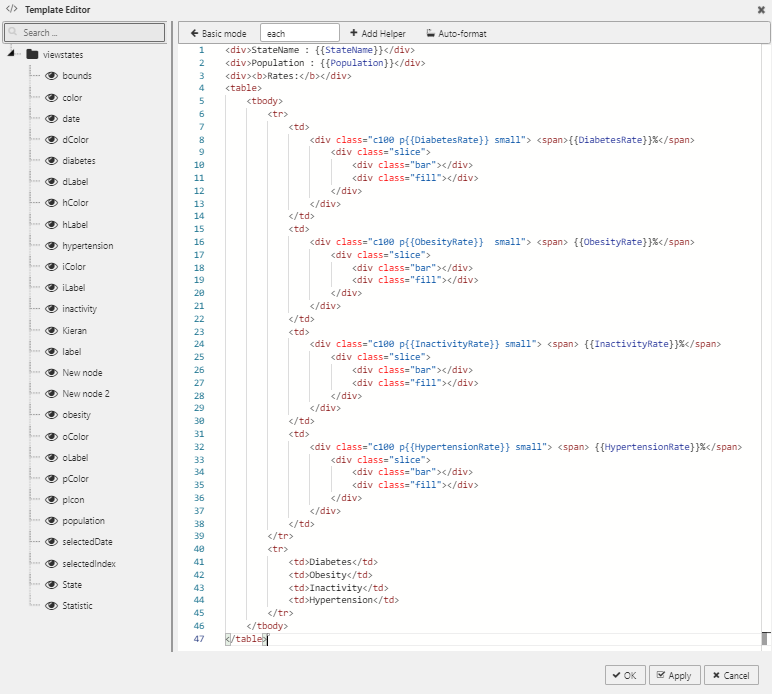This screenshot has height=694, width=772.
Task: Auto-format the template code
Action: point(456,34)
